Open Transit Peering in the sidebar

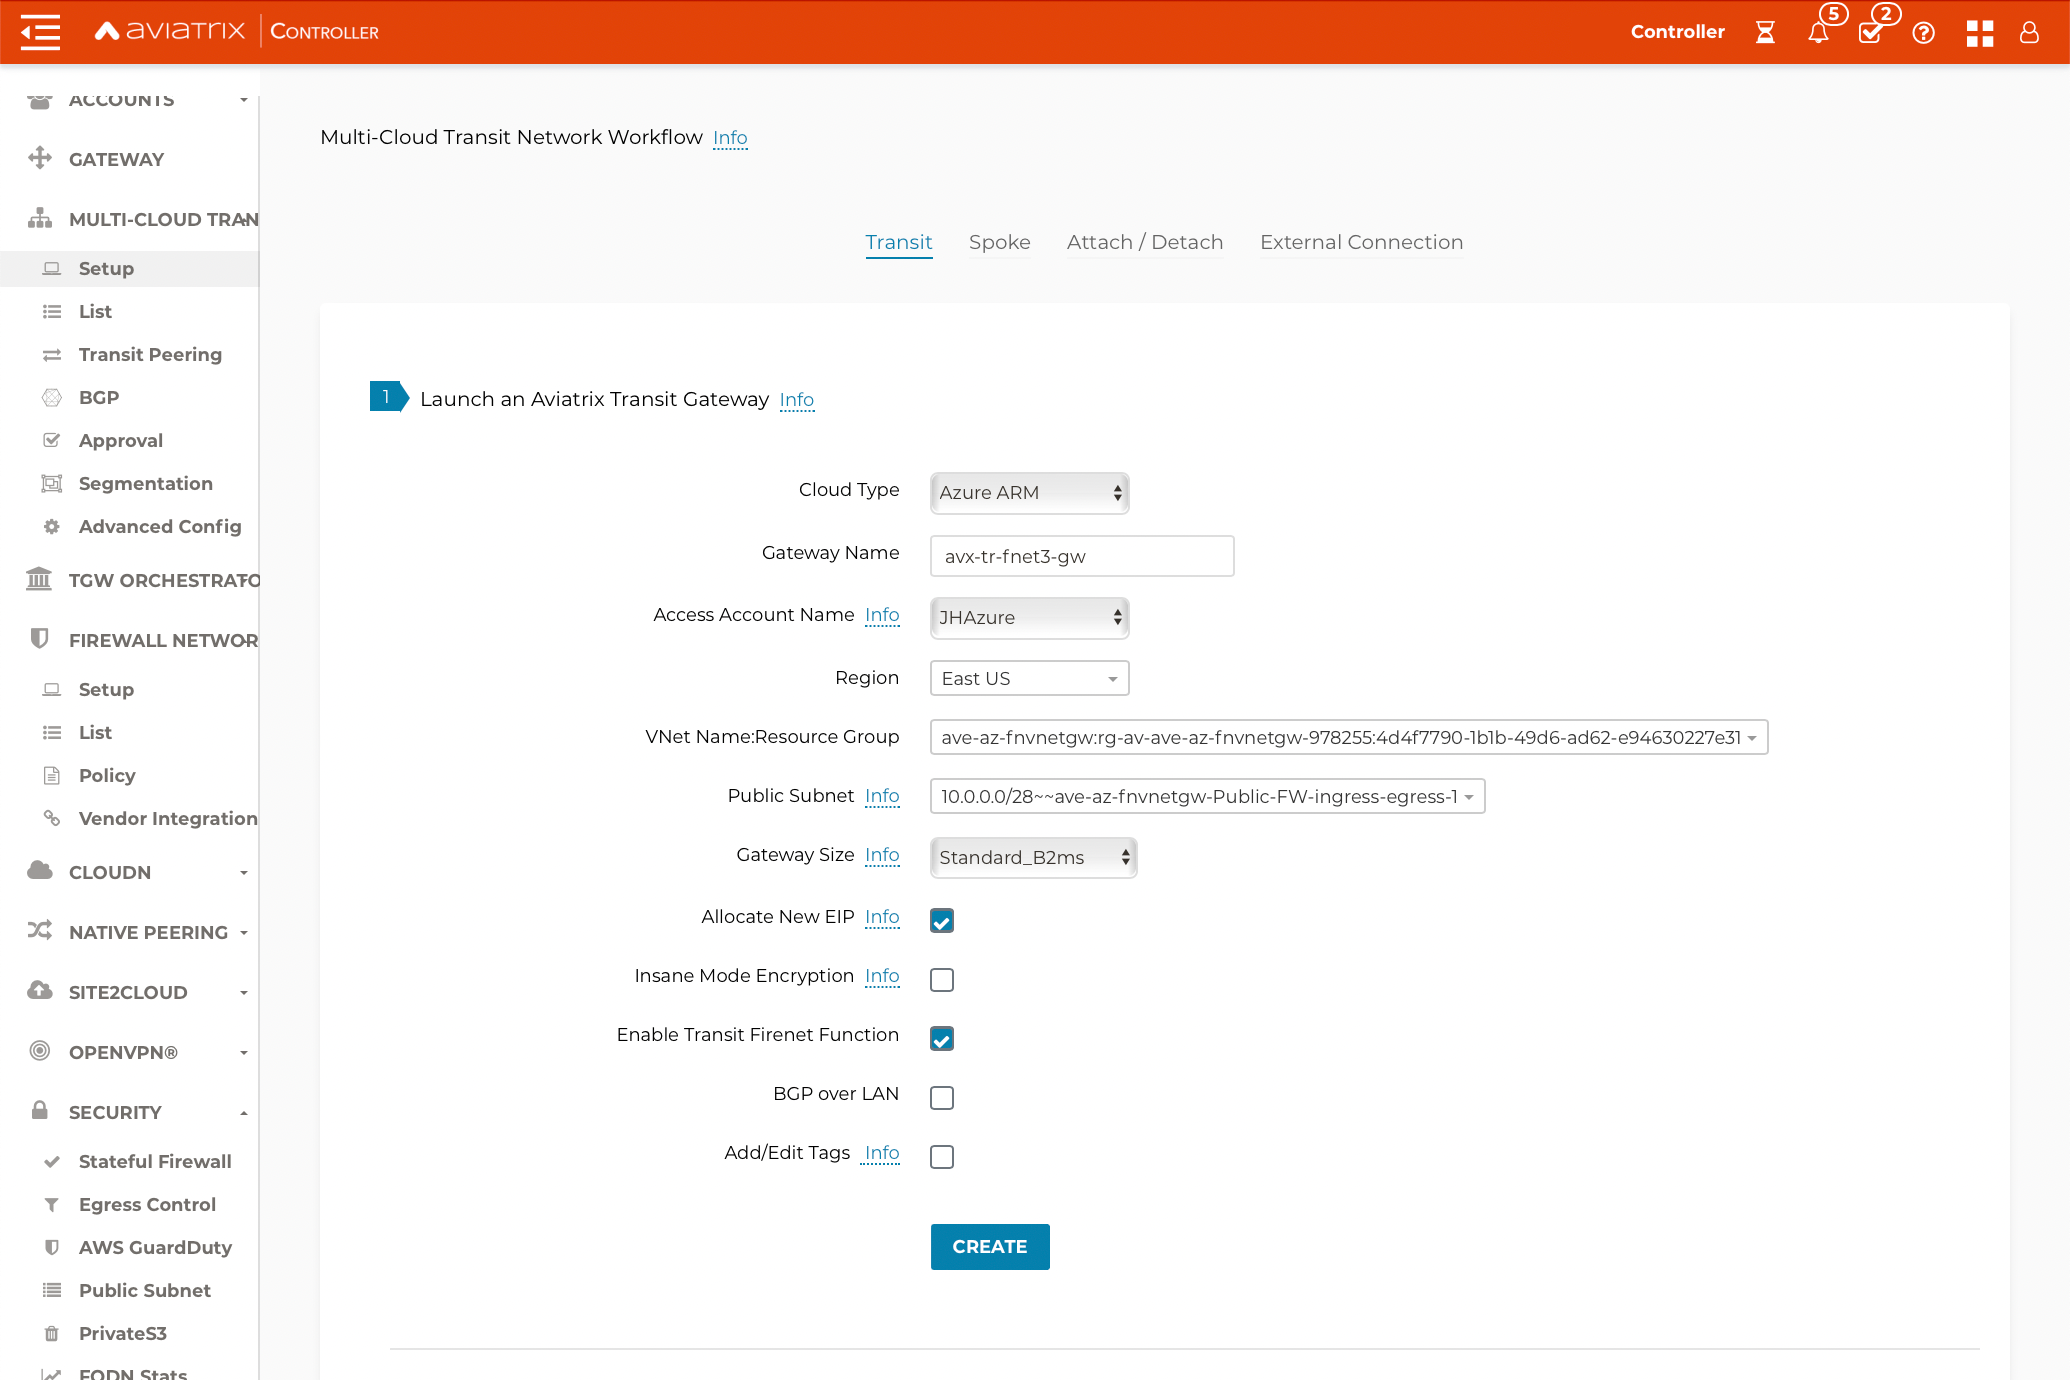150,354
